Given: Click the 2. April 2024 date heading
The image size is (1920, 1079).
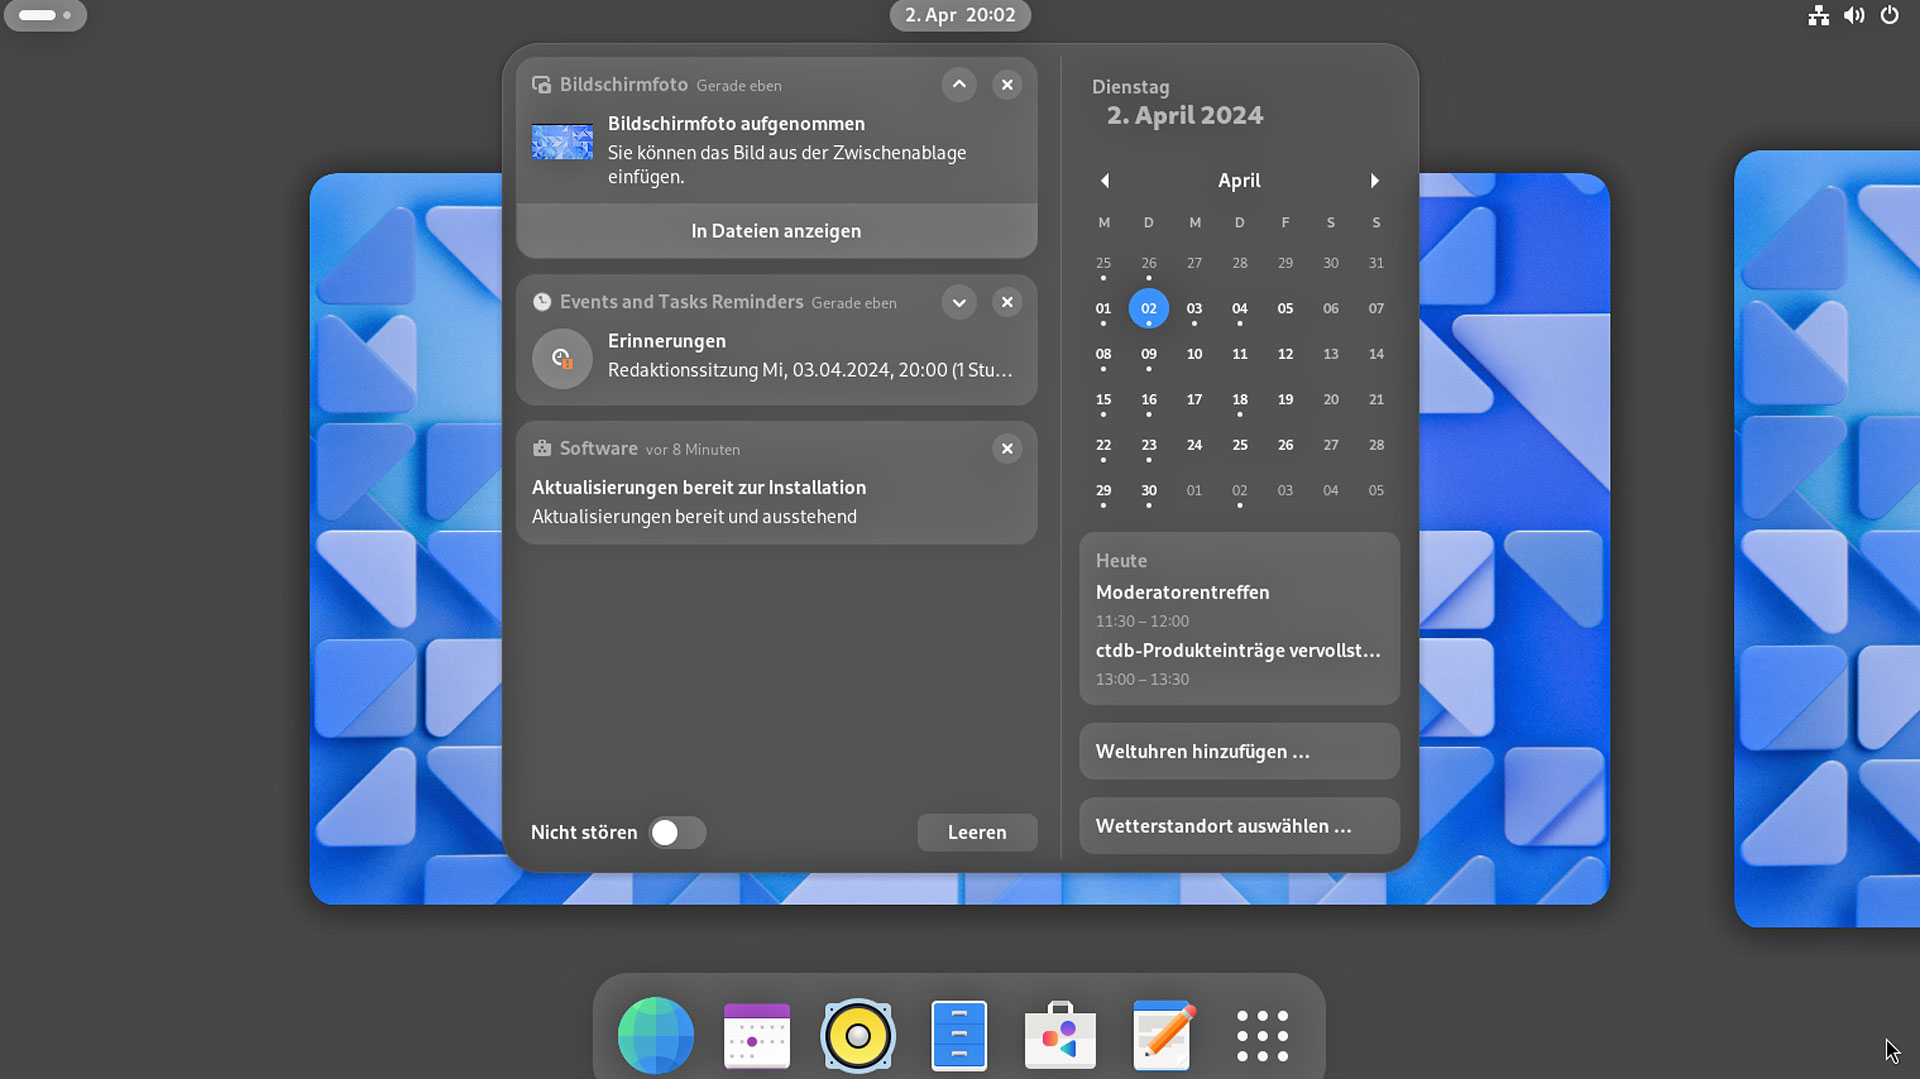Looking at the screenshot, I should click(x=1185, y=116).
